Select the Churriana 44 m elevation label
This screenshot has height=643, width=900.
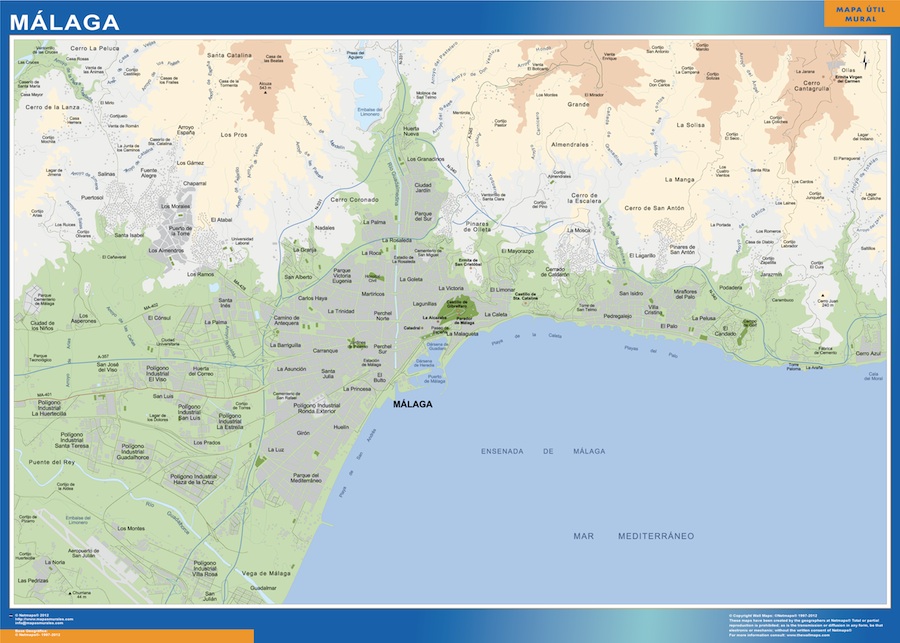click(82, 595)
